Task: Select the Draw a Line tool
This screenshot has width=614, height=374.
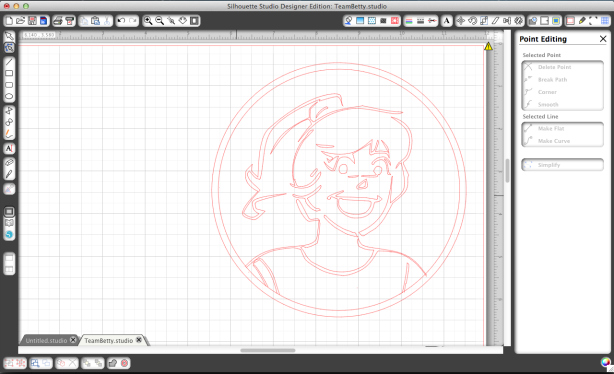Action: pos(9,62)
